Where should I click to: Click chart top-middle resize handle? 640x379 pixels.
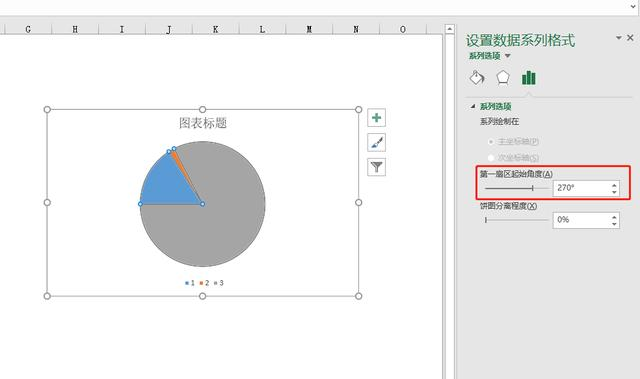(202, 109)
